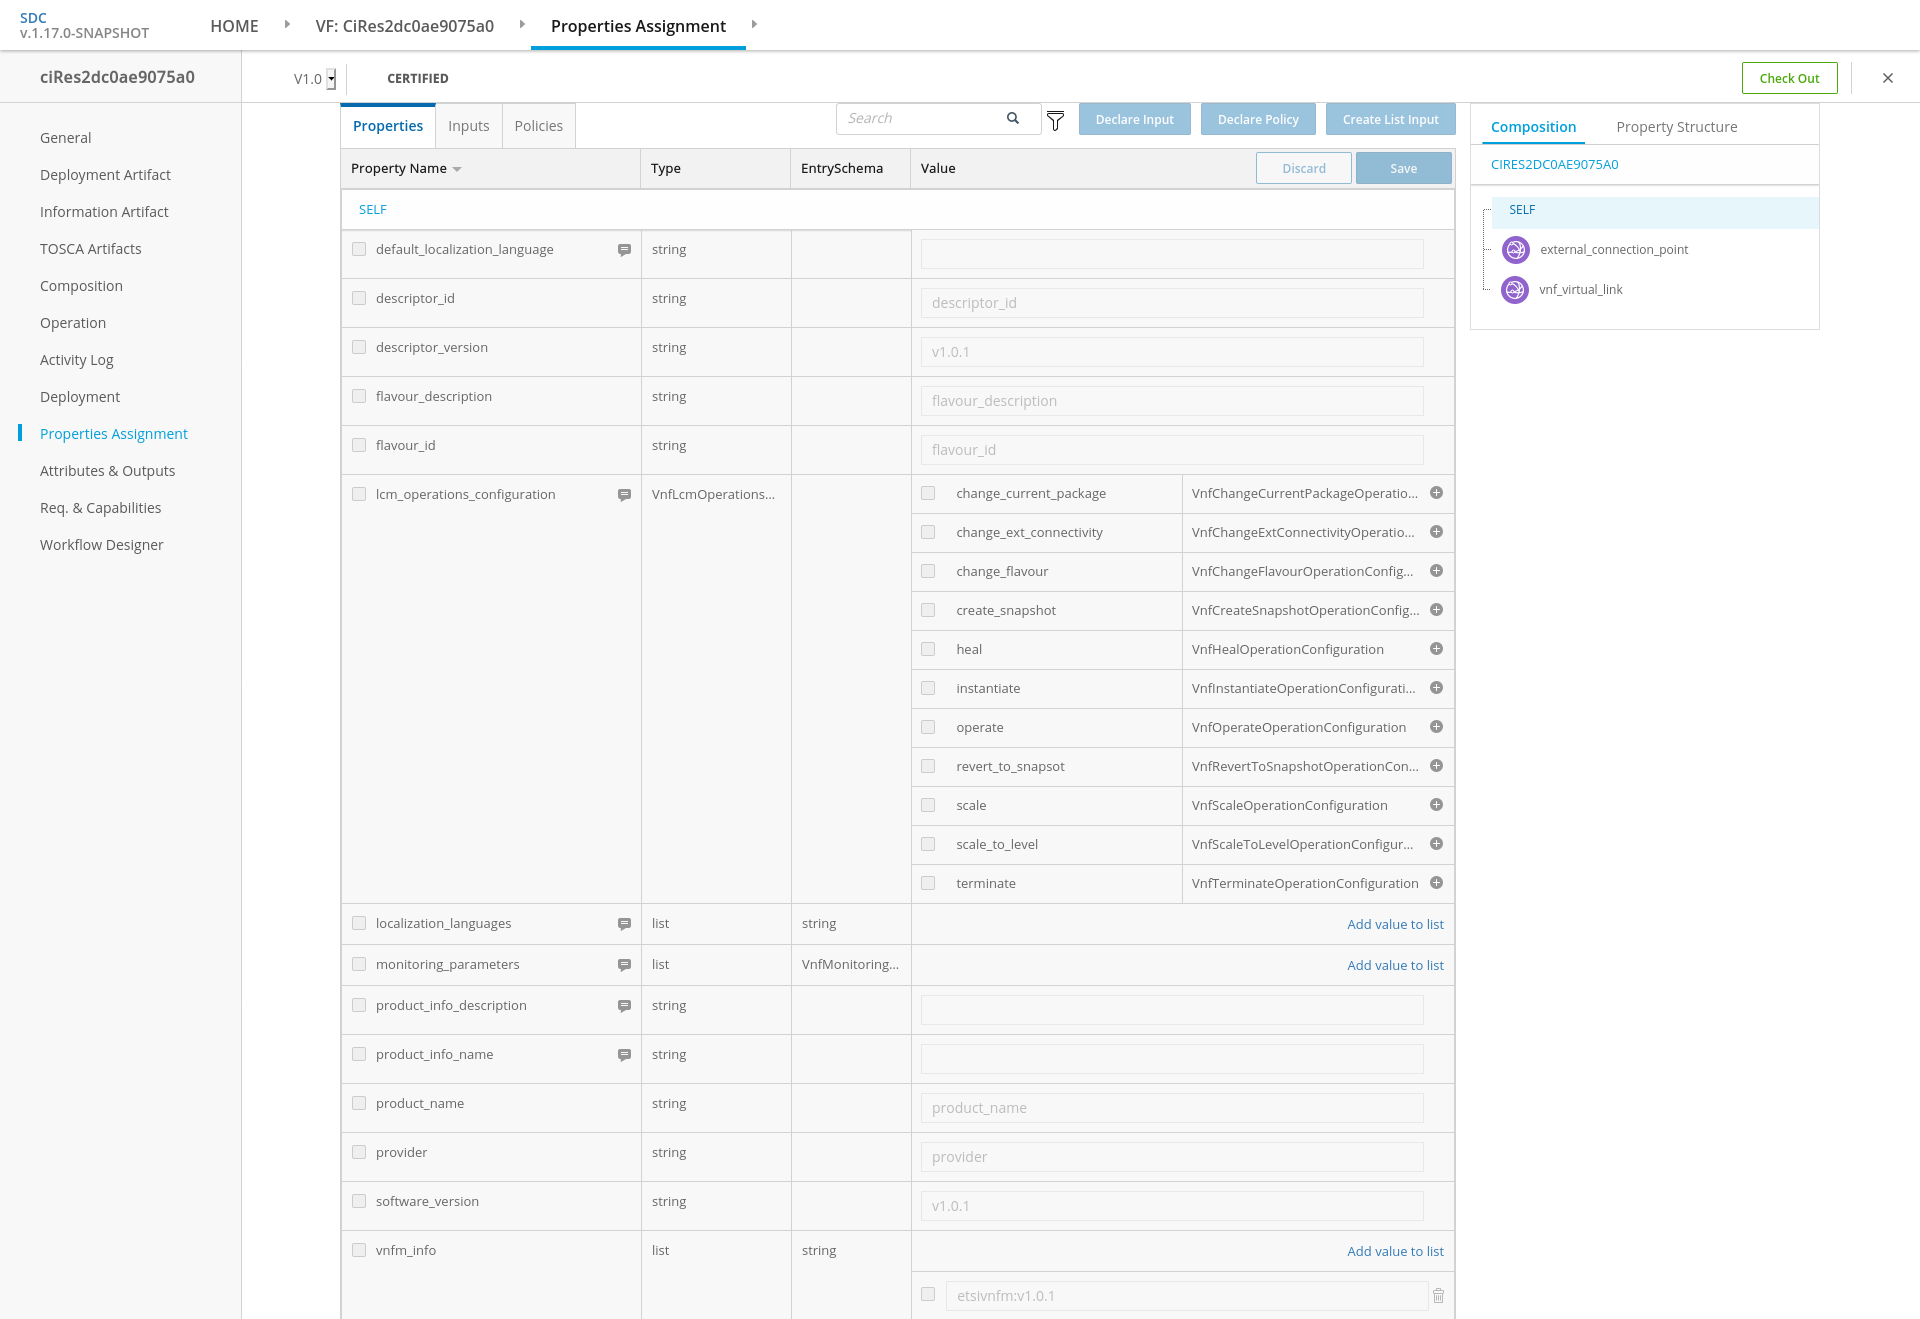Tick the change_current_package checkbox
The height and width of the screenshot is (1319, 1920).
point(928,493)
